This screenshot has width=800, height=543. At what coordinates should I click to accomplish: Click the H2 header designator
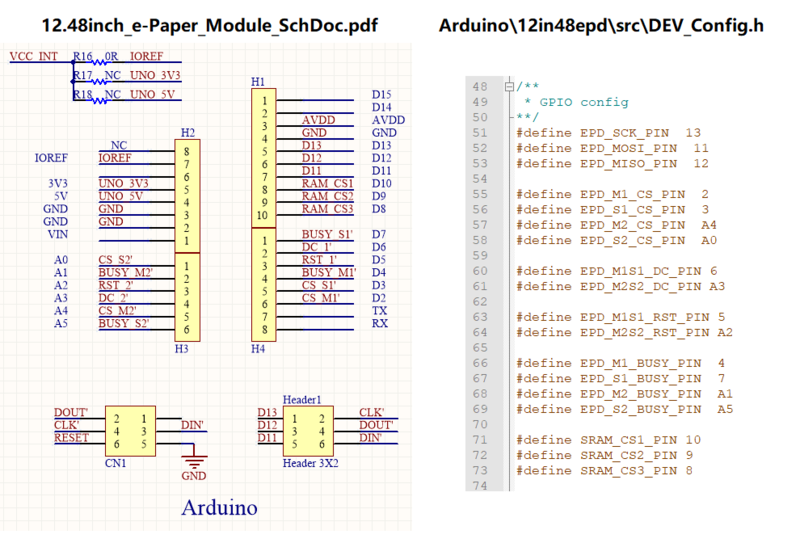(188, 133)
